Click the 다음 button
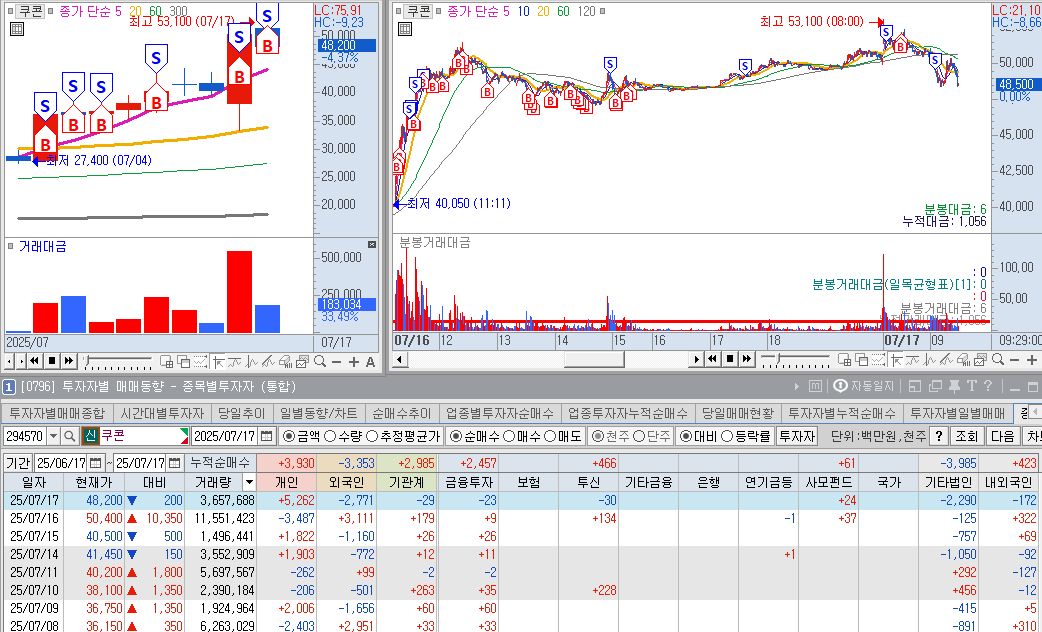Image resolution: width=1042 pixels, height=632 pixels. pos(1002,437)
